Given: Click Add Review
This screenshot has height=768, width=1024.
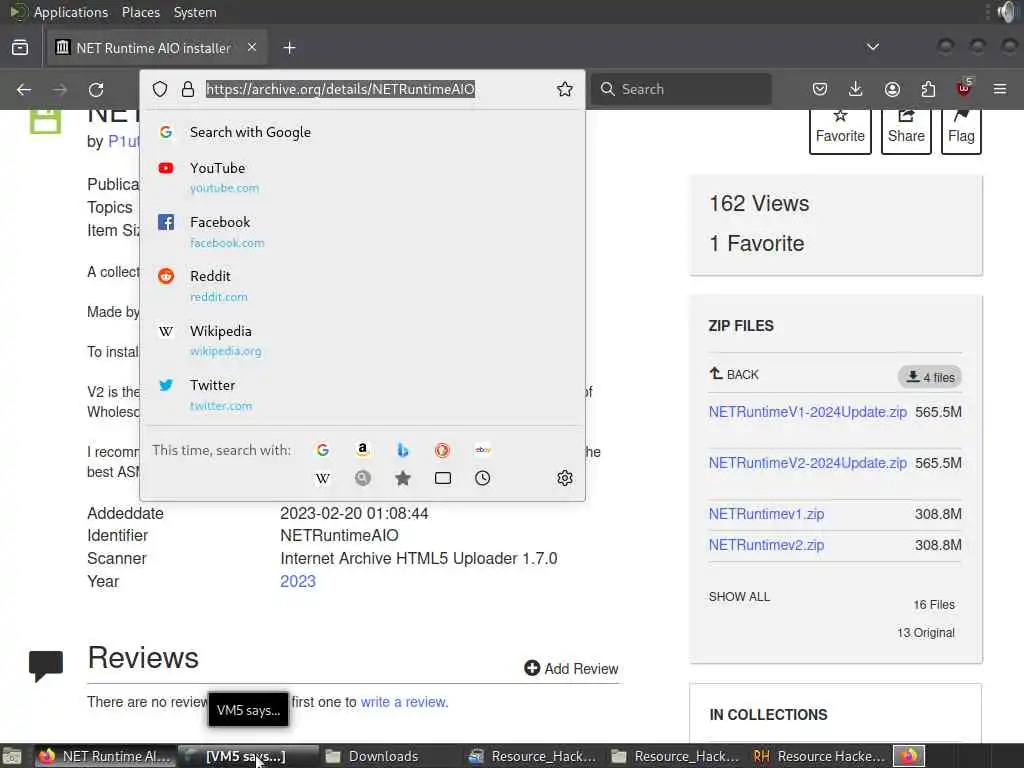Looking at the screenshot, I should 571,669.
